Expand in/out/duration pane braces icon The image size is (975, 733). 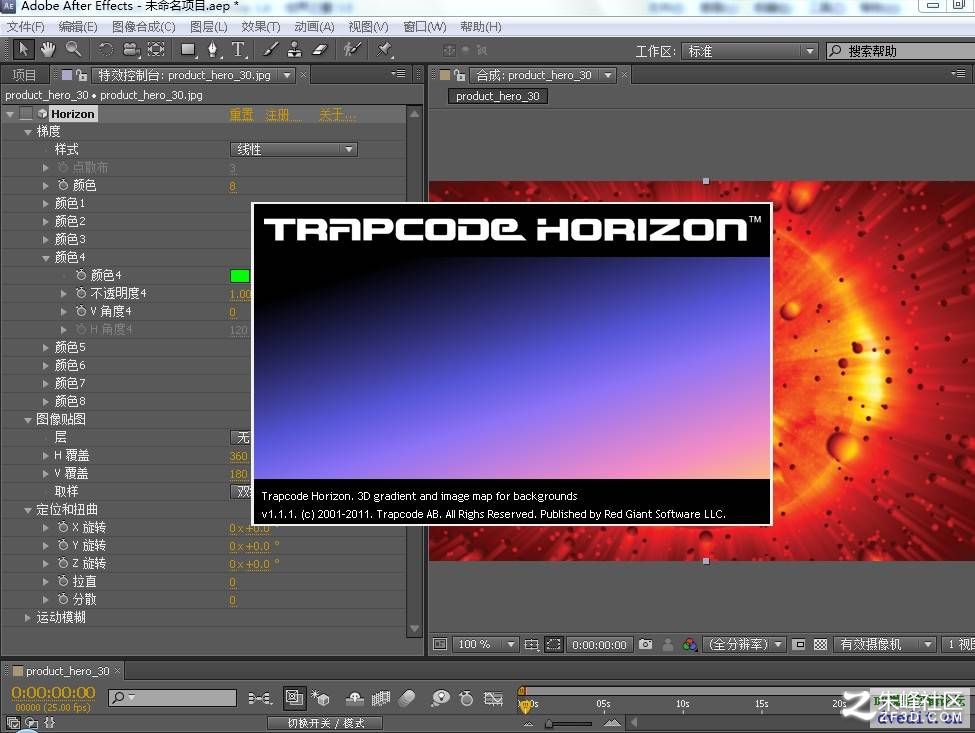click(50, 722)
